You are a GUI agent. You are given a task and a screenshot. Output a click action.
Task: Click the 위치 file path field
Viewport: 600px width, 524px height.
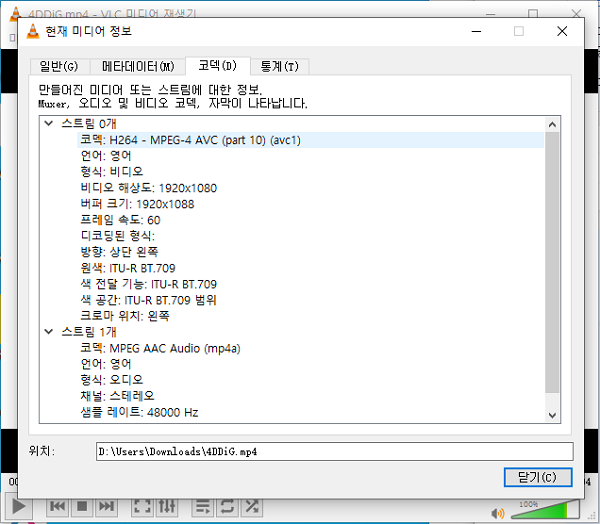click(x=334, y=451)
